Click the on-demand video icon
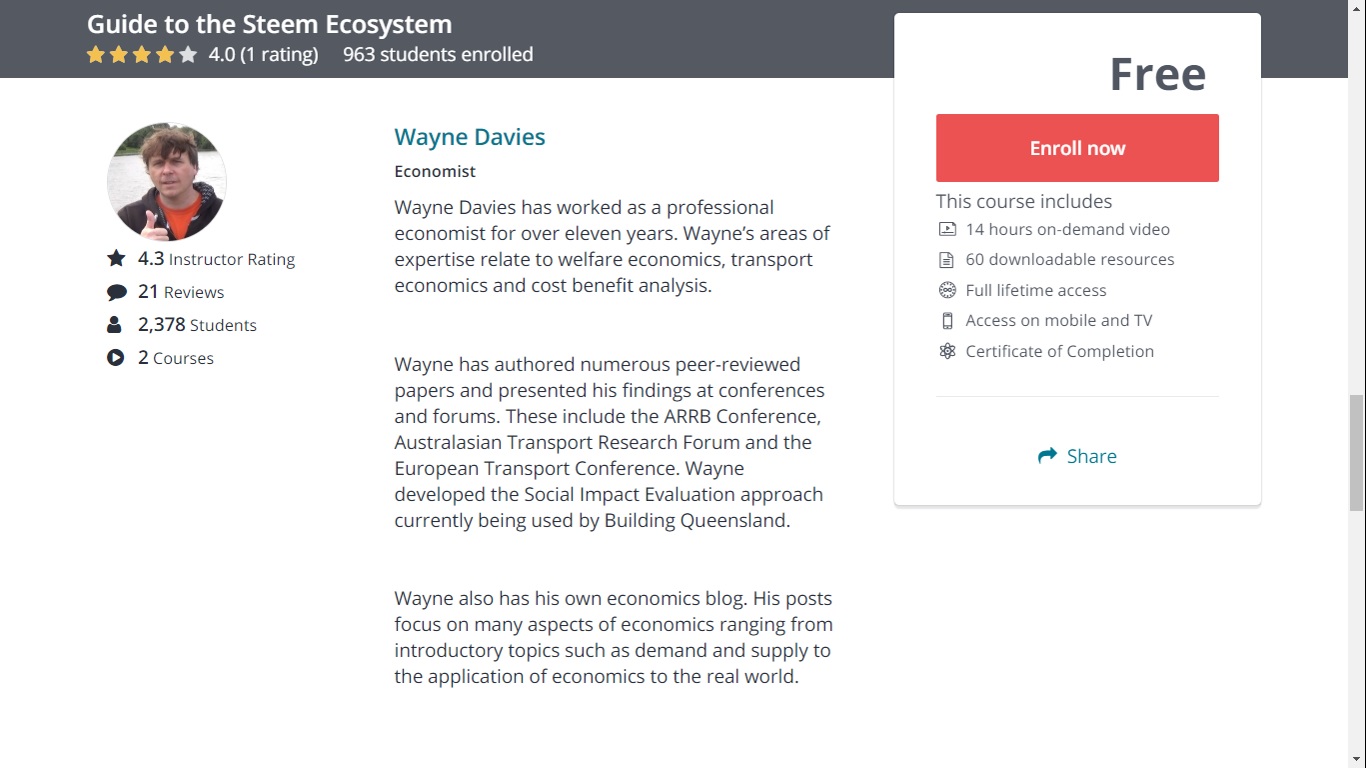Image resolution: width=1366 pixels, height=768 pixels. pos(947,229)
